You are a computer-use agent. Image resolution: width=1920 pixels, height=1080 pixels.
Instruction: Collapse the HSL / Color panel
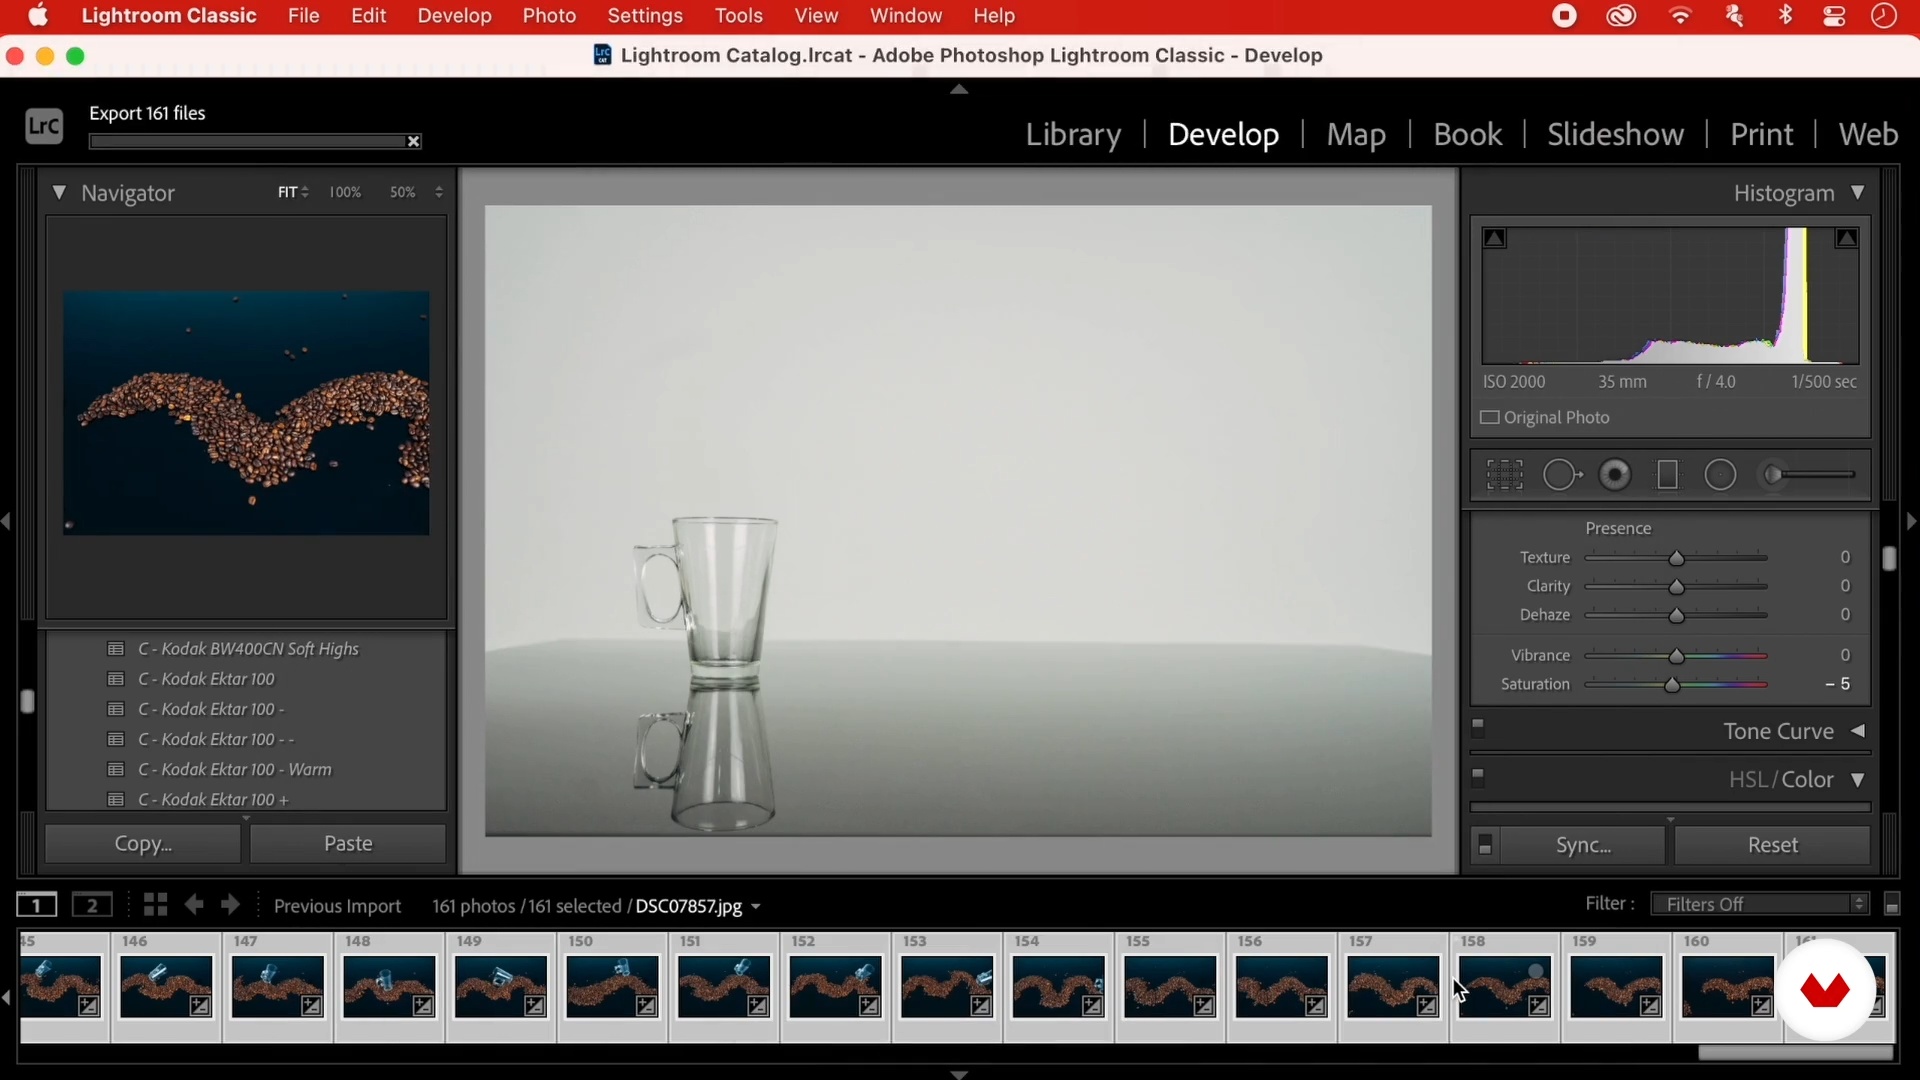(1858, 779)
